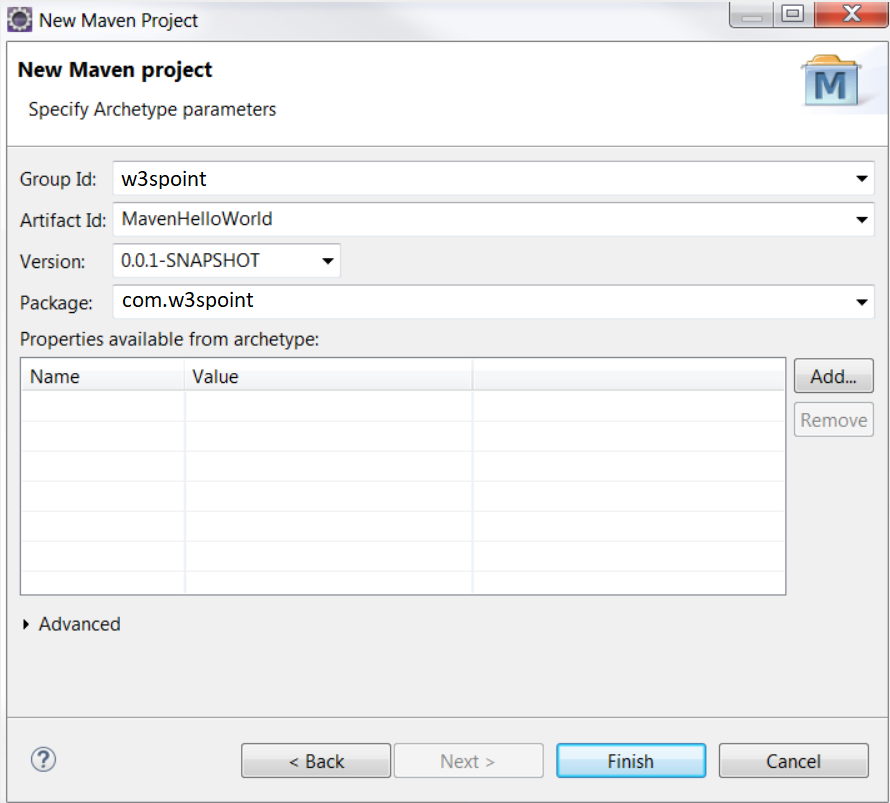Click the help question mark icon
Image resolution: width=890 pixels, height=803 pixels.
tap(43, 760)
